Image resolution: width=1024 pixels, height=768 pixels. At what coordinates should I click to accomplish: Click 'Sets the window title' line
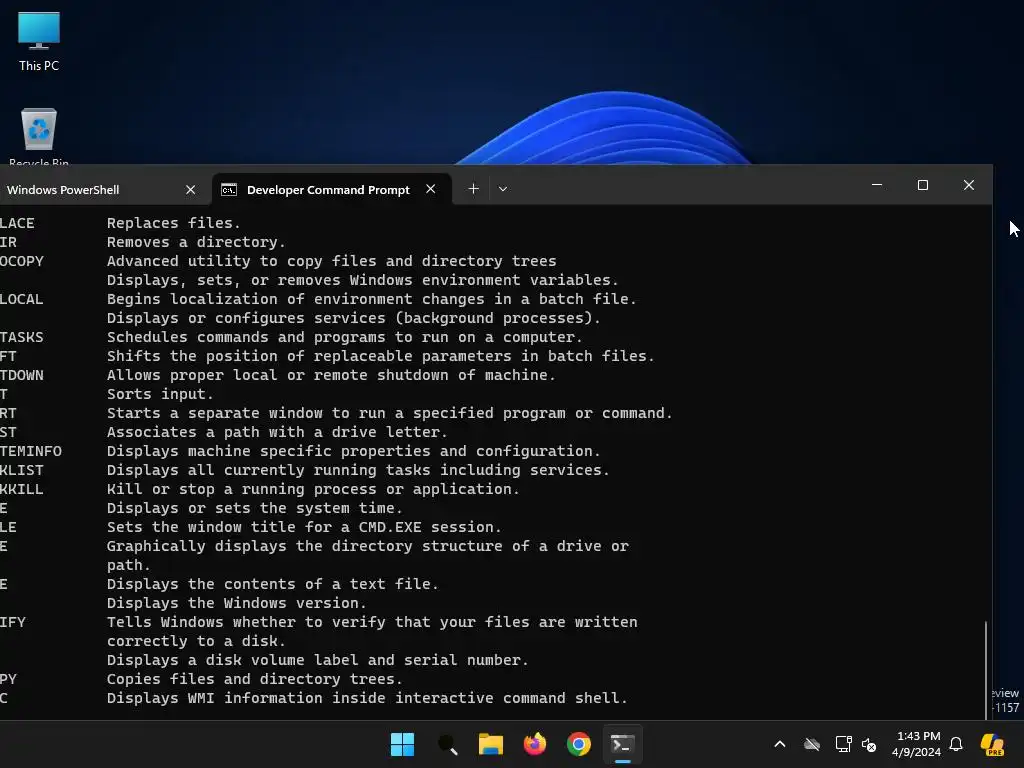[x=304, y=527]
